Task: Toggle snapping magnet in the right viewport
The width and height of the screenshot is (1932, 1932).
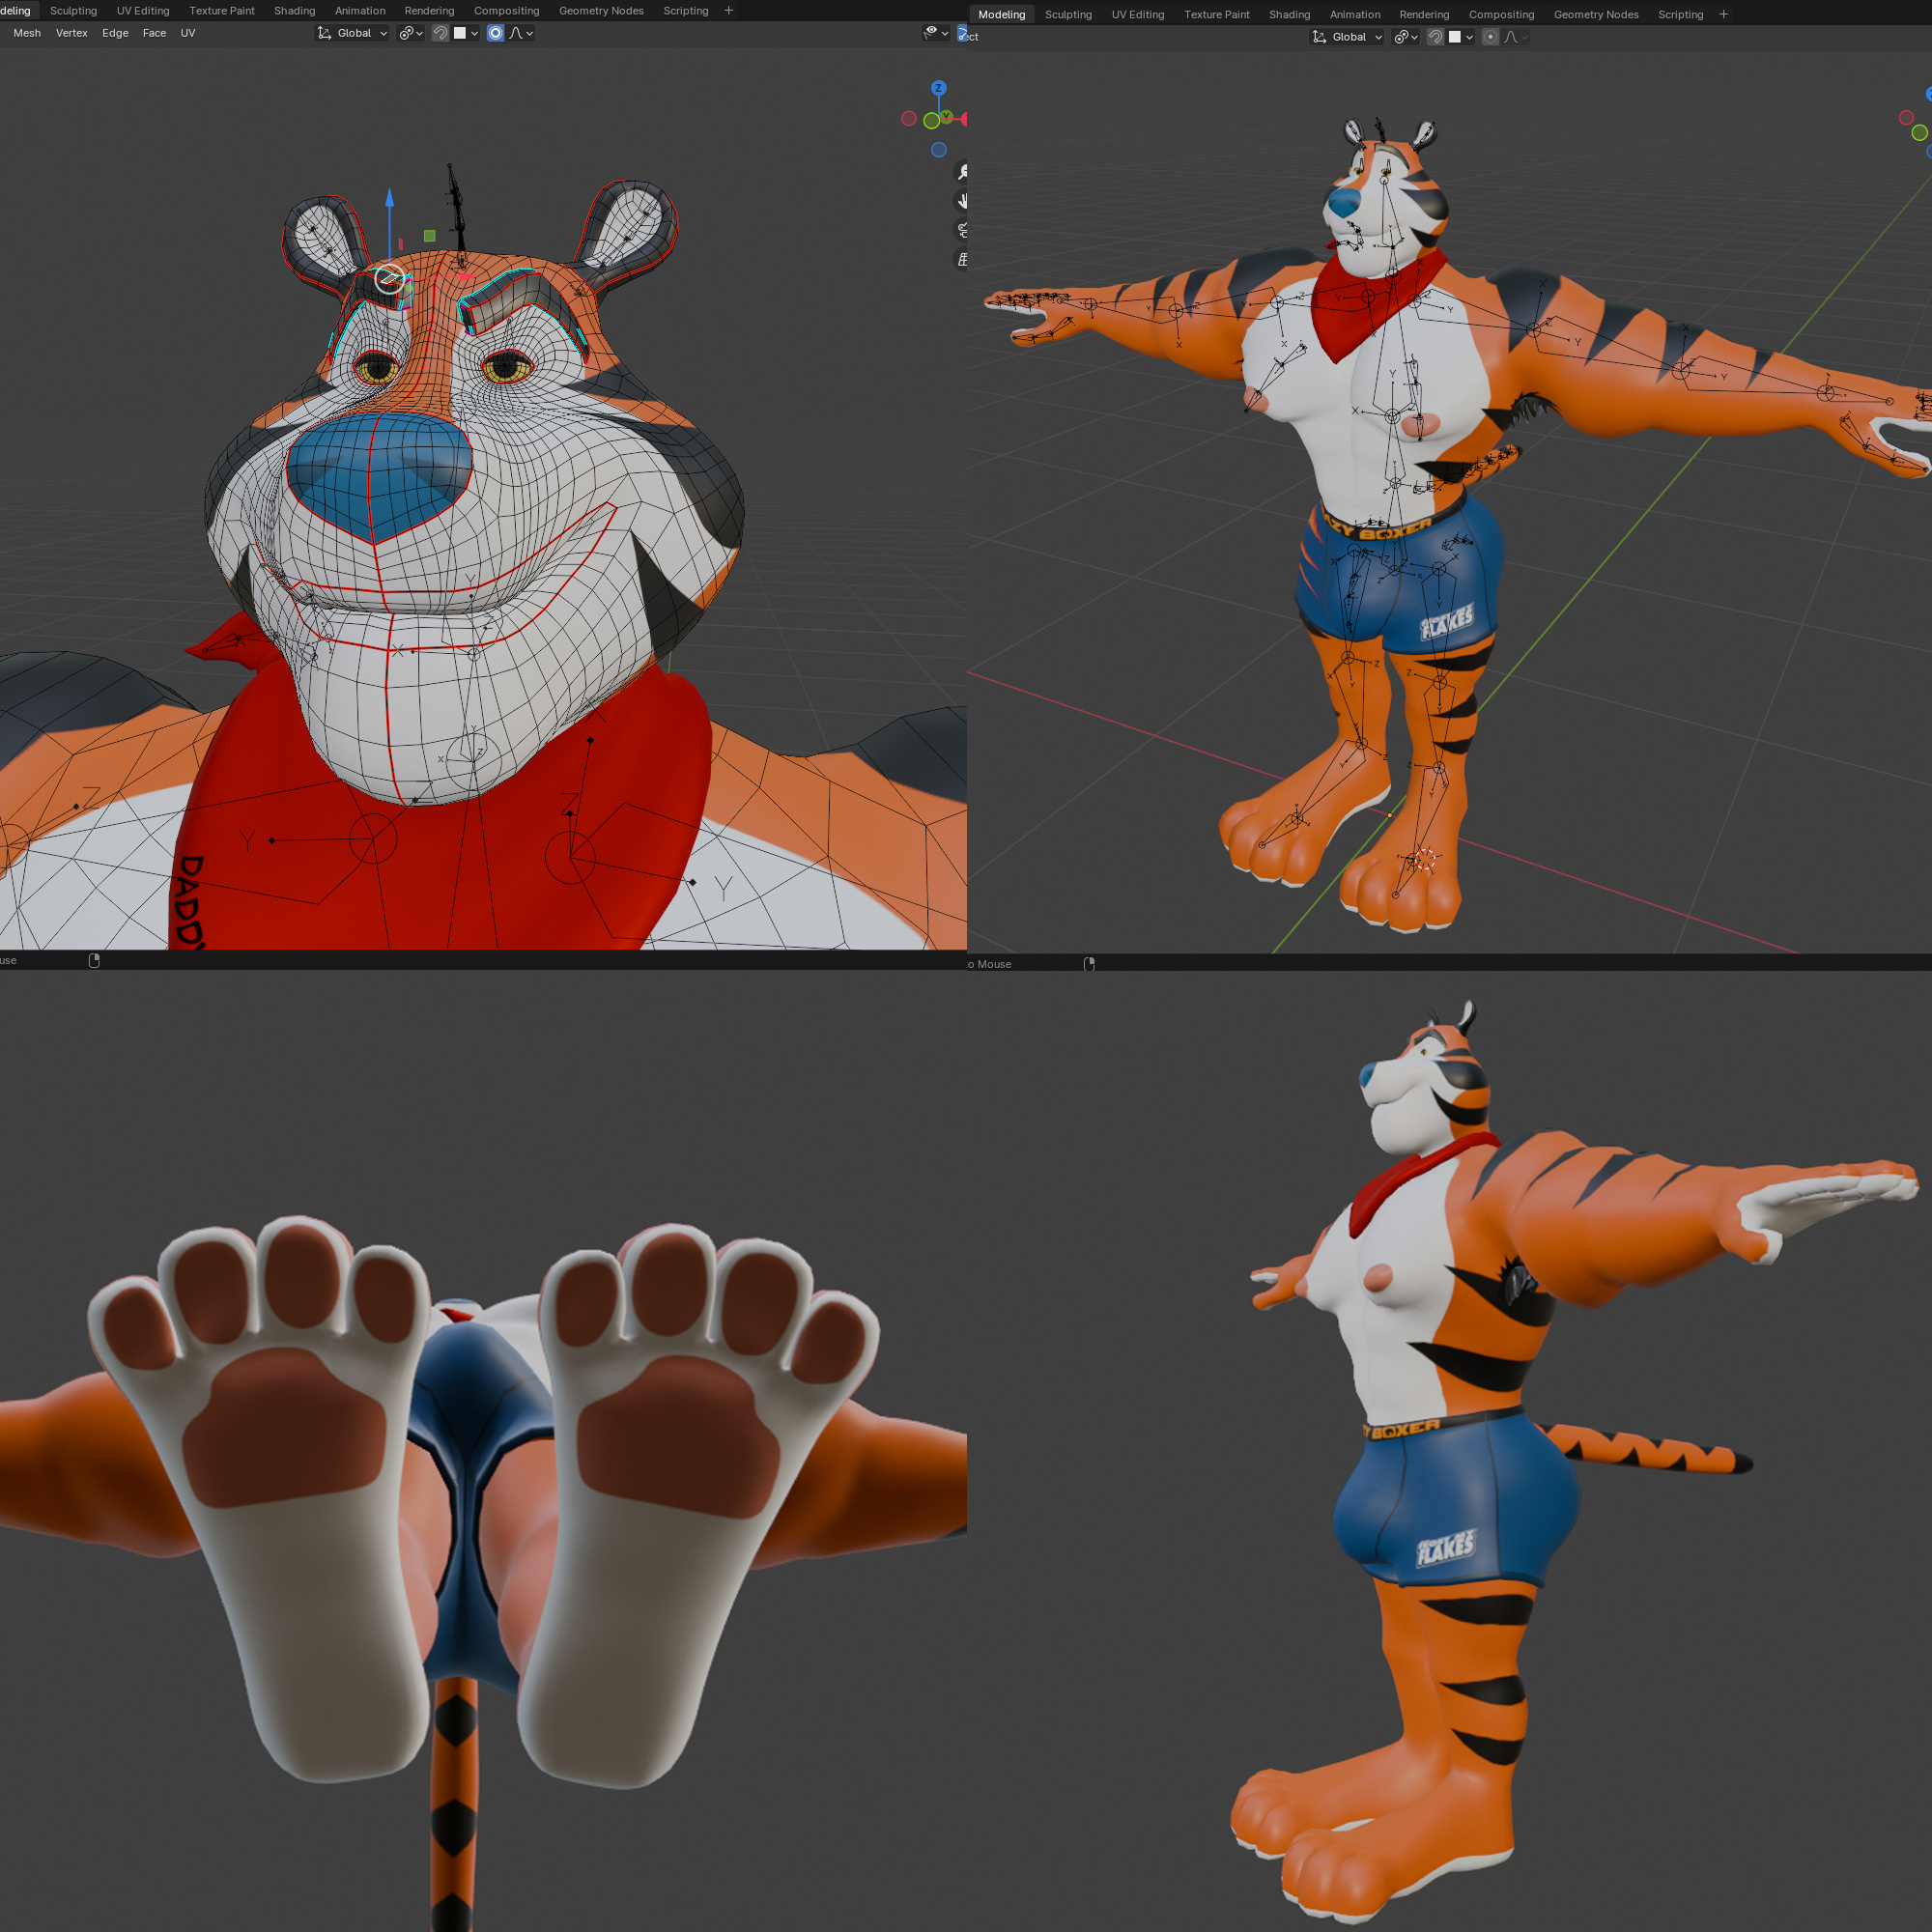Action: click(1435, 37)
